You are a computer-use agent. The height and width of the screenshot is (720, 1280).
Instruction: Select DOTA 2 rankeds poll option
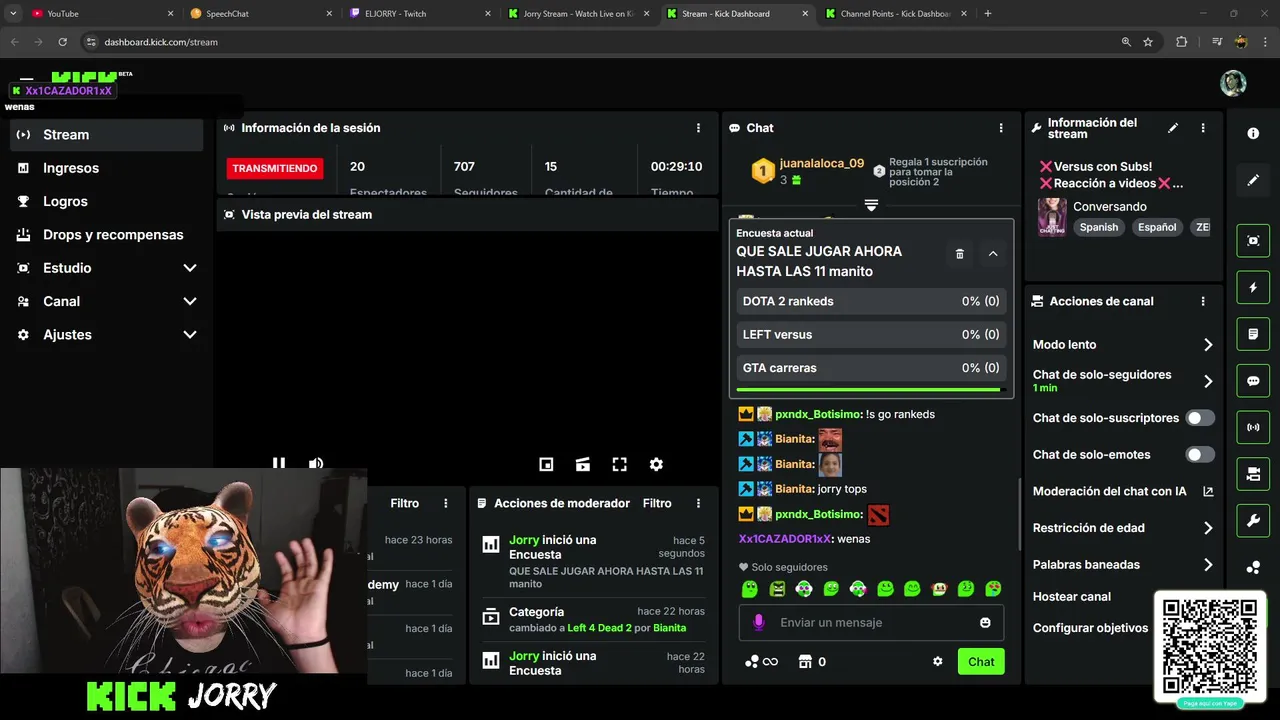871,301
